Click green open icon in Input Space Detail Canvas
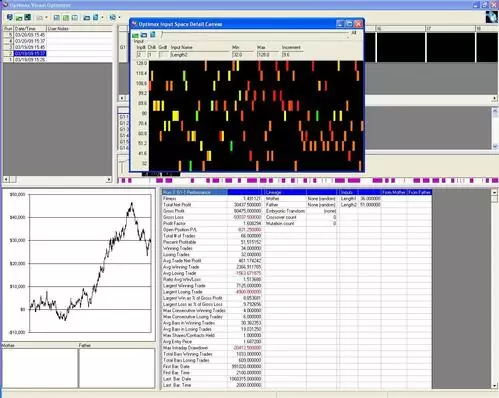The width and height of the screenshot is (499, 398). pyautogui.click(x=135, y=35)
